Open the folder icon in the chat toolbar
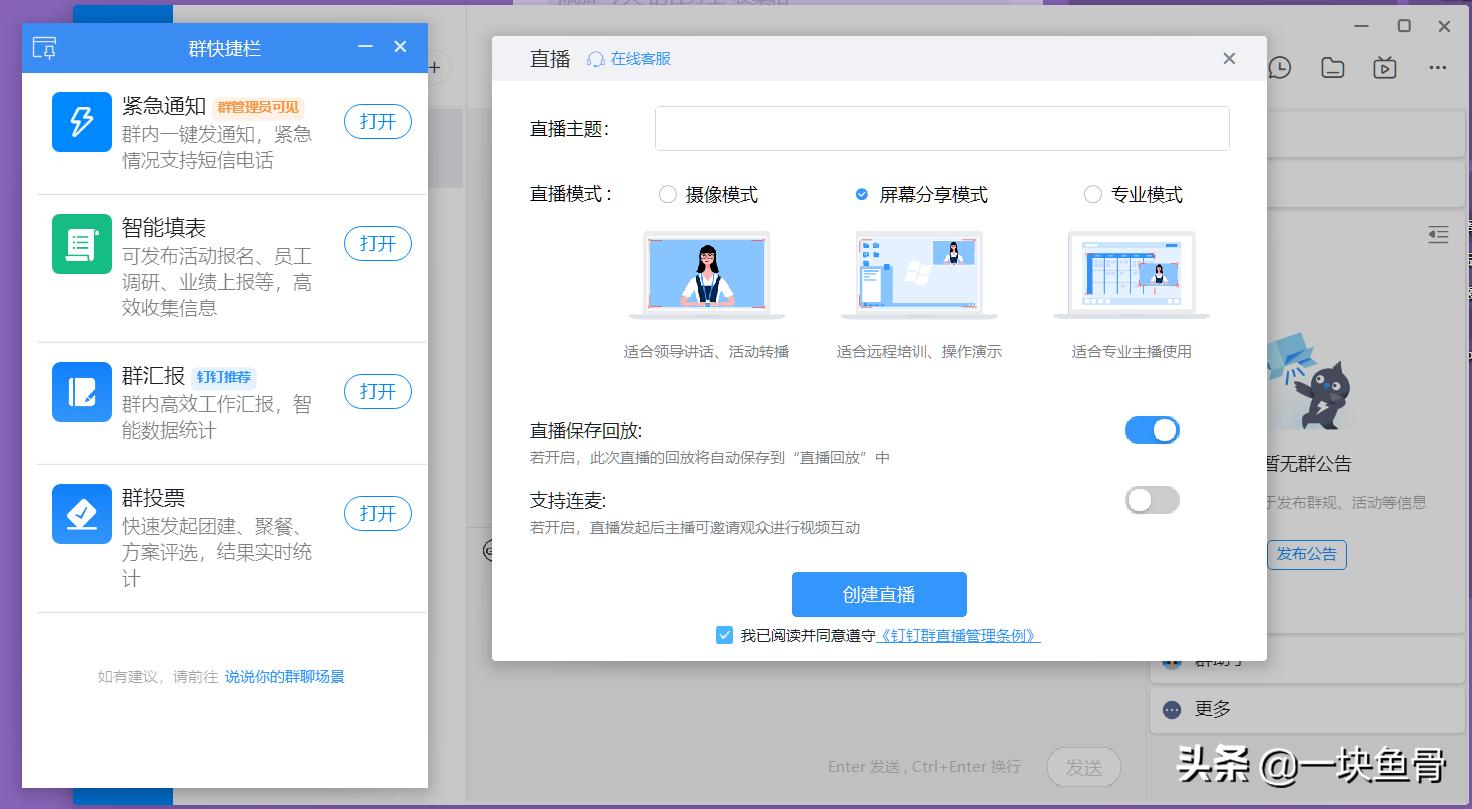Image resolution: width=1472 pixels, height=809 pixels. [x=1332, y=68]
